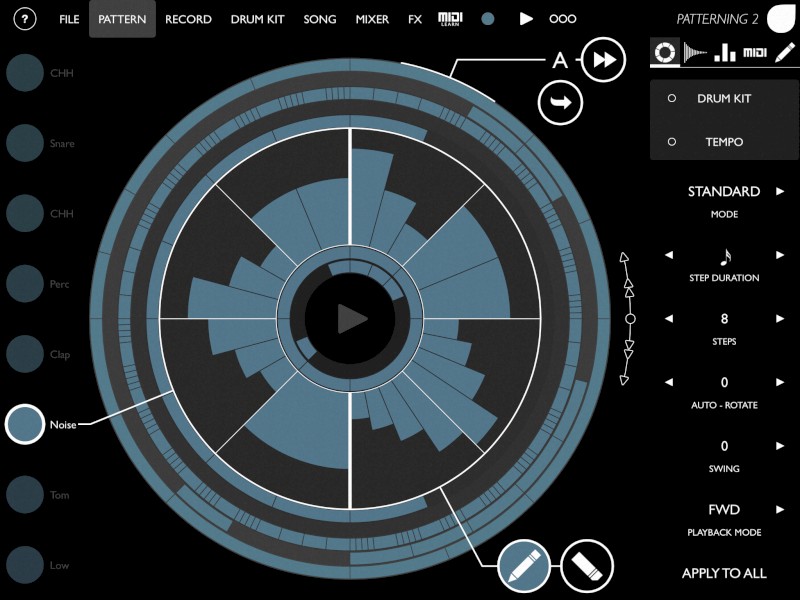This screenshot has height=600, width=800.
Task: Expand STANDARD mode with right arrow
Action: [x=780, y=191]
